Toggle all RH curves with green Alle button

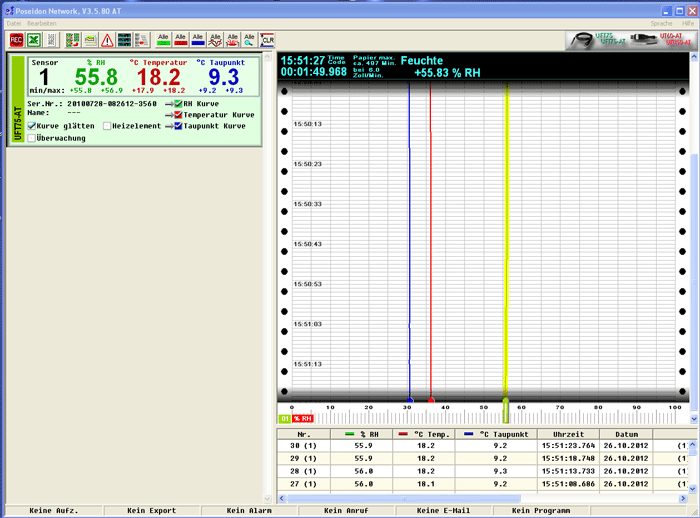coord(163,40)
